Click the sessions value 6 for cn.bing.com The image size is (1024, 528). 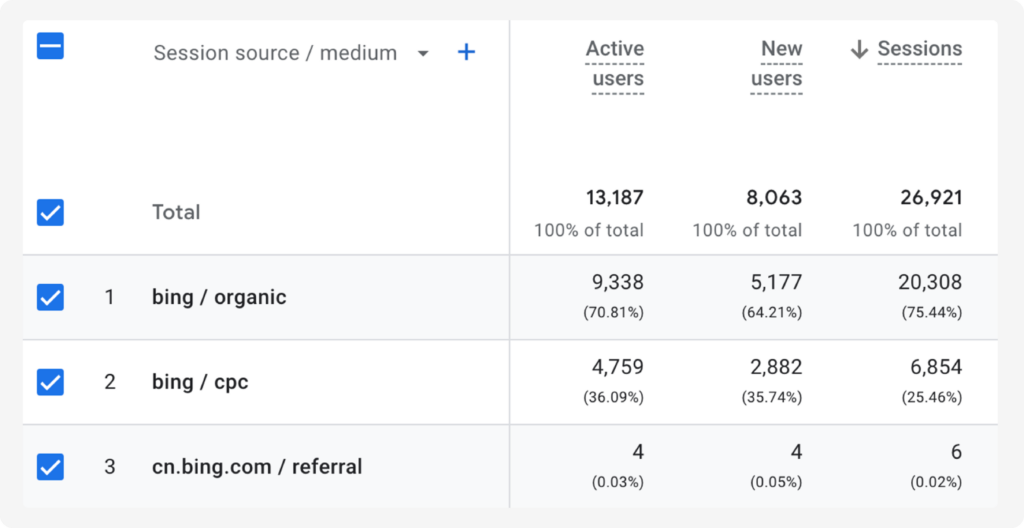[956, 452]
